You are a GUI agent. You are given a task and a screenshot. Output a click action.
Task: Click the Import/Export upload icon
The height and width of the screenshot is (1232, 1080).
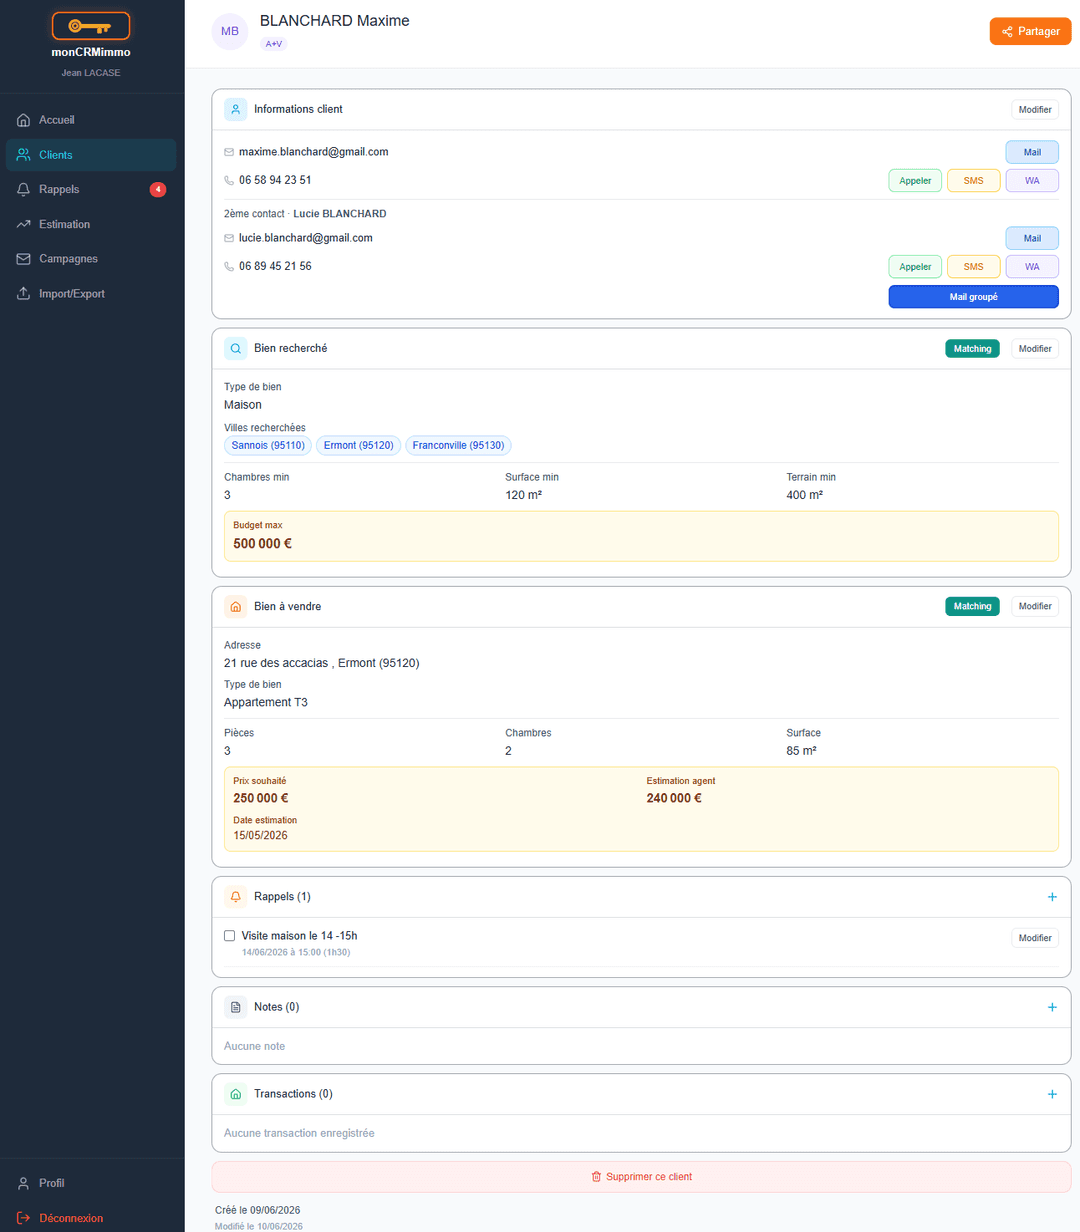23,294
